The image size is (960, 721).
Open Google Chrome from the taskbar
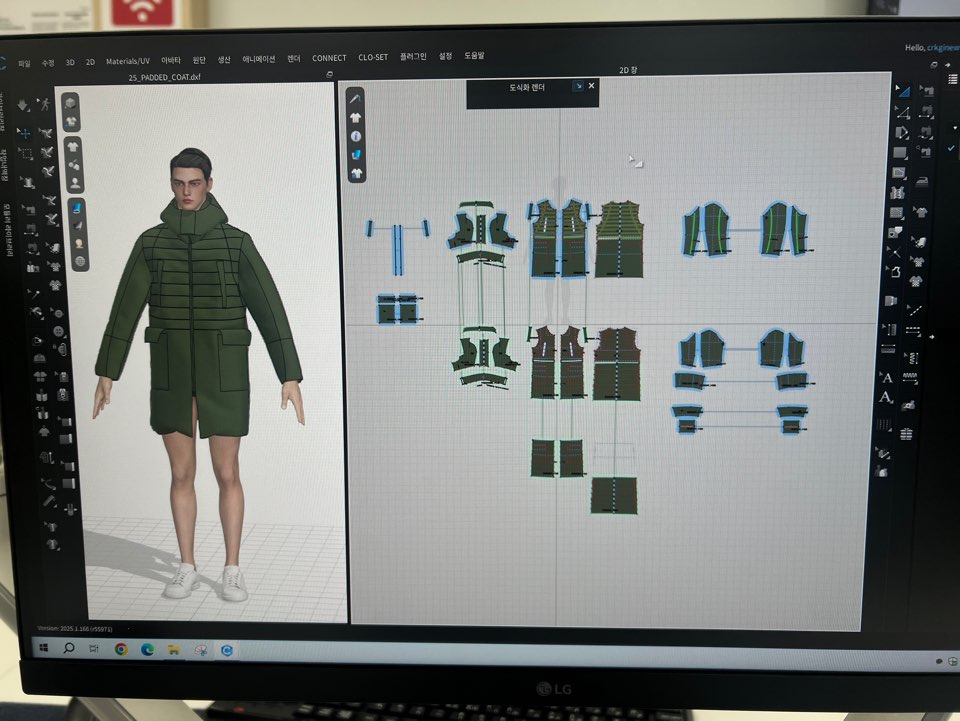[121, 649]
